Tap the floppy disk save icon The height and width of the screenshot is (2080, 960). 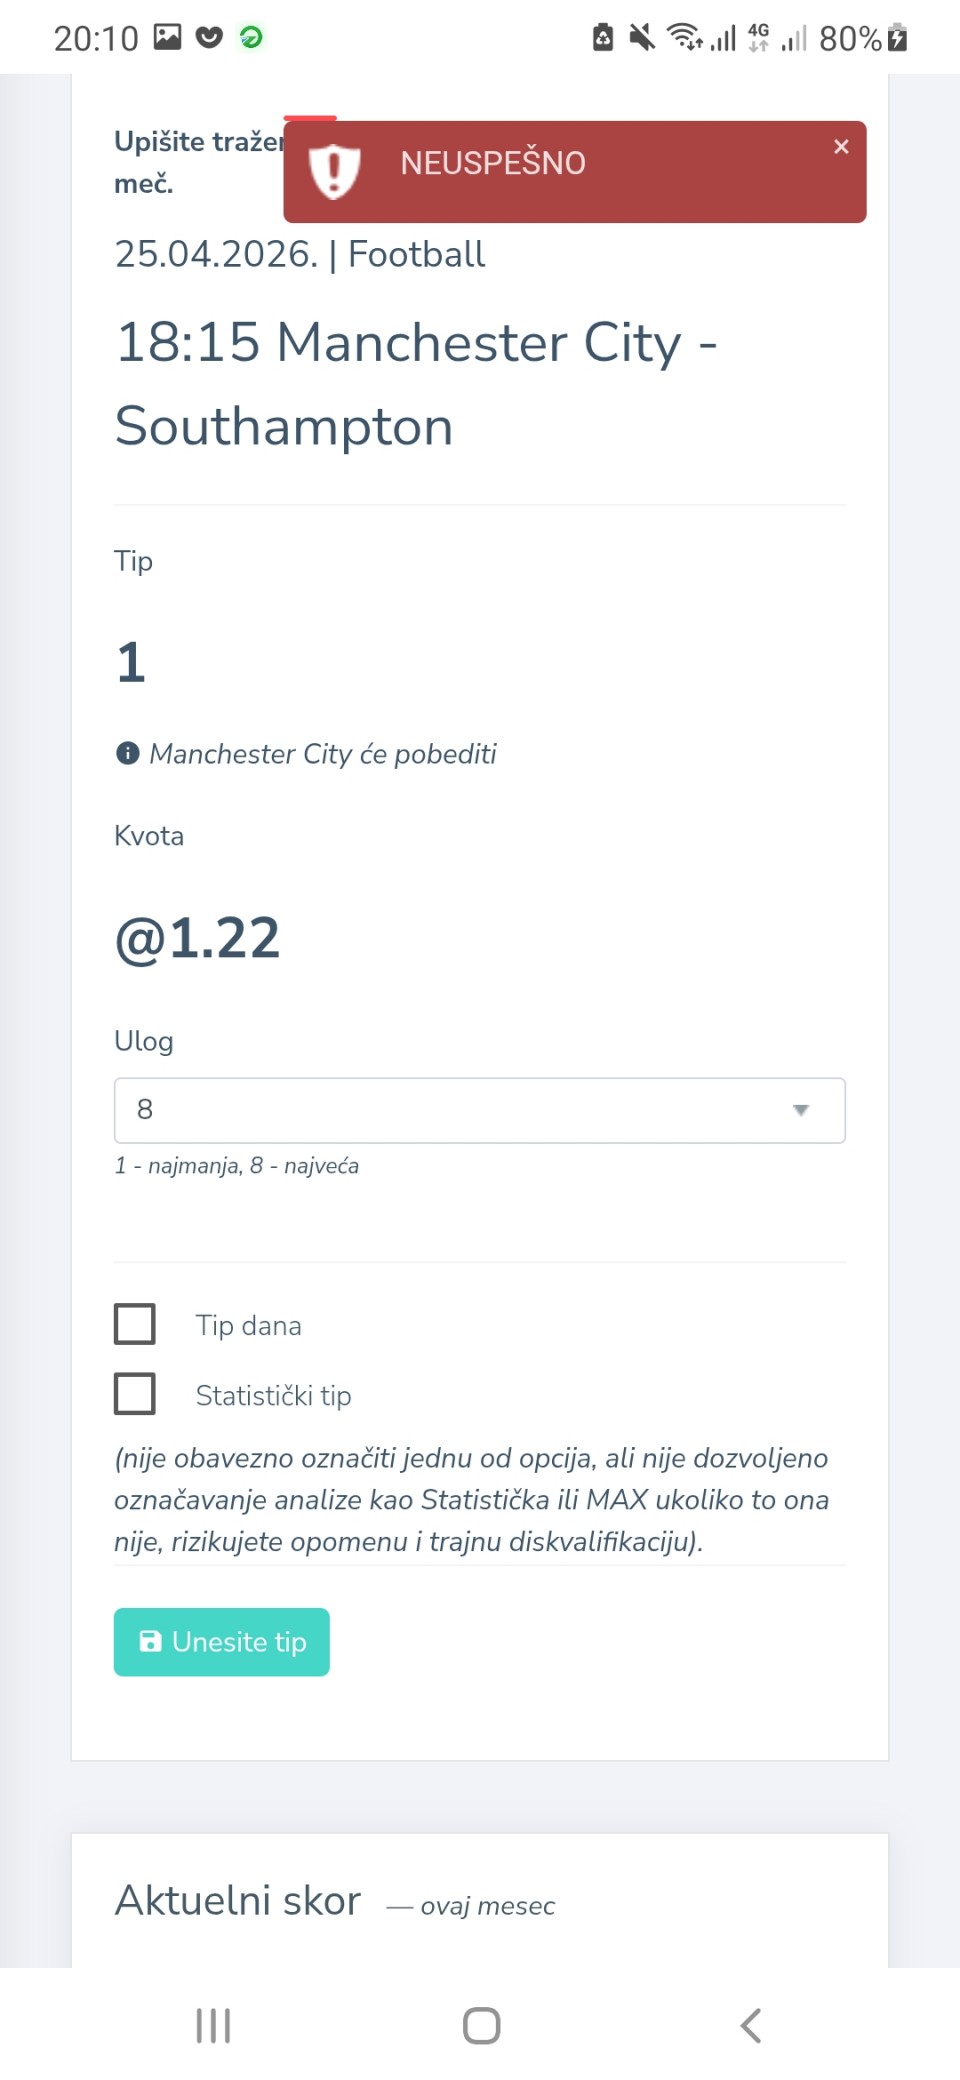150,1641
